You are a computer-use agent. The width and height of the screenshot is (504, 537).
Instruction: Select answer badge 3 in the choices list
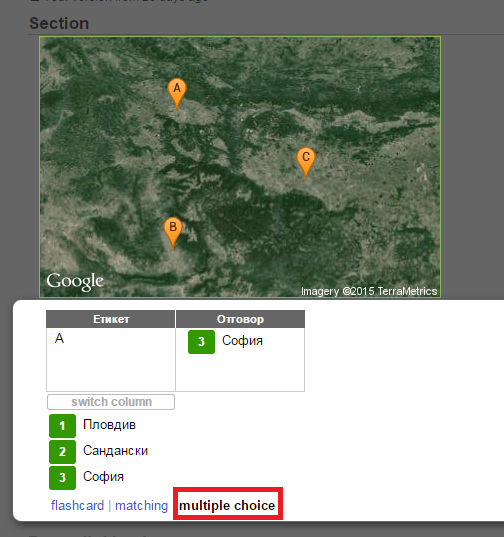(62, 477)
